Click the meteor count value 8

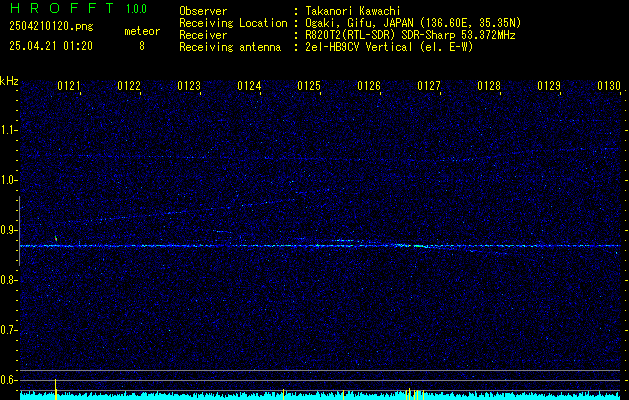coord(142,46)
